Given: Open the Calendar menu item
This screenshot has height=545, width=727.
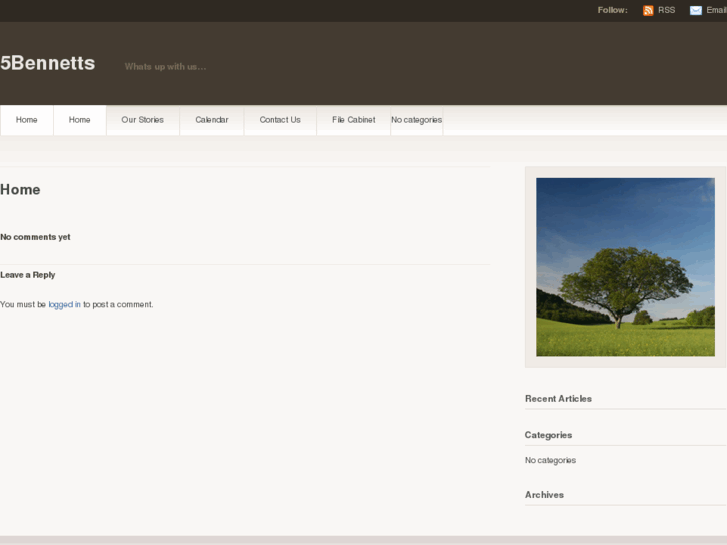Looking at the screenshot, I should pyautogui.click(x=211, y=120).
